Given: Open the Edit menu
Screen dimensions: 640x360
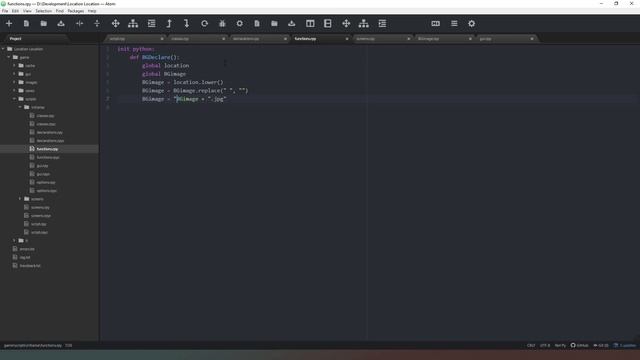Looking at the screenshot, I should (x=16, y=11).
